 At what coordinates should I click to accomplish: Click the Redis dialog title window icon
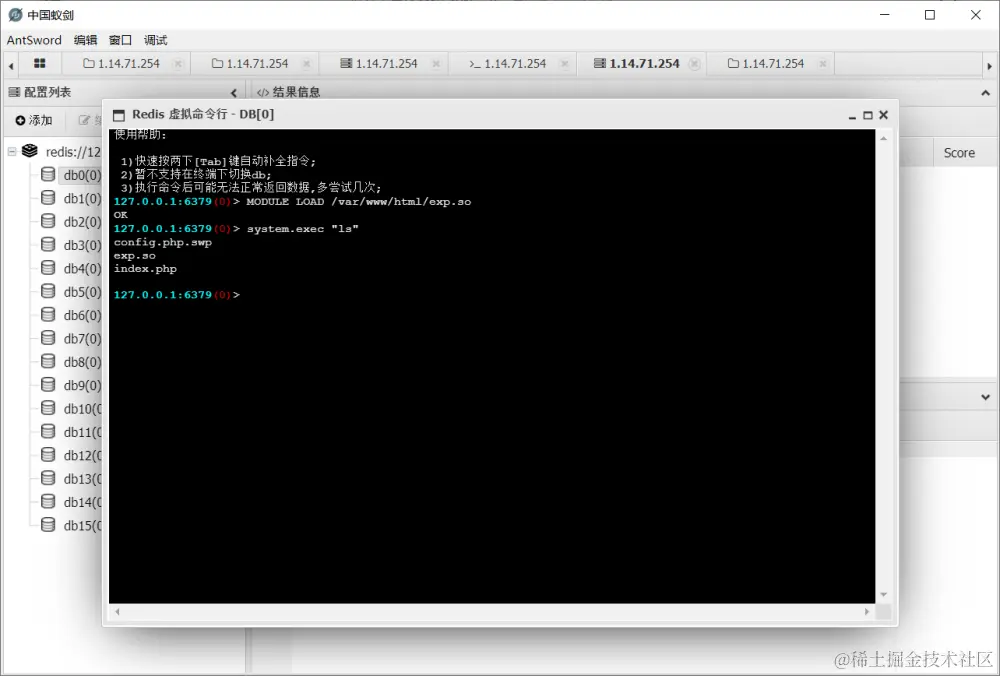pos(119,115)
